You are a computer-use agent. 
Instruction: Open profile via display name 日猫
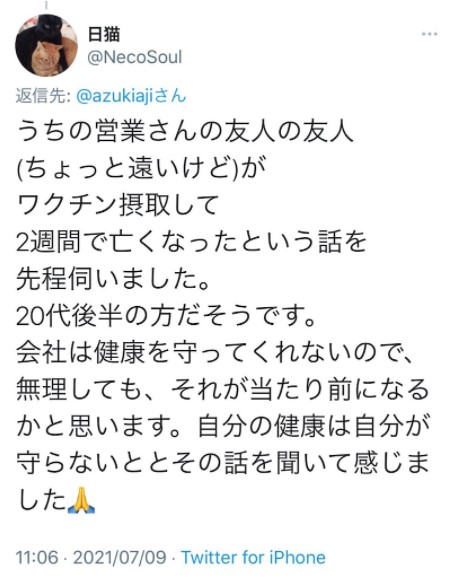(x=104, y=34)
